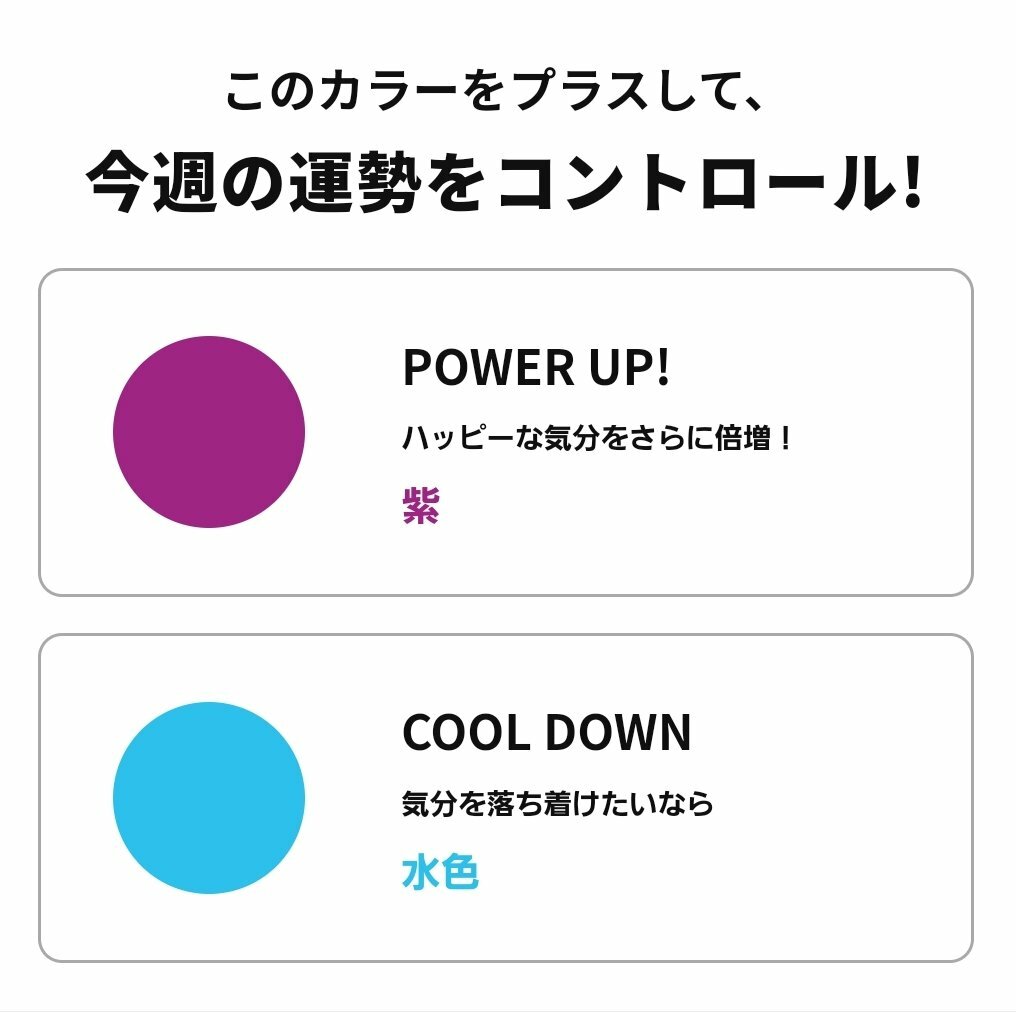Screen dimensions: 1016x1012
Task: Click the 気分を落ち着けたいなら description
Action: (x=557, y=804)
